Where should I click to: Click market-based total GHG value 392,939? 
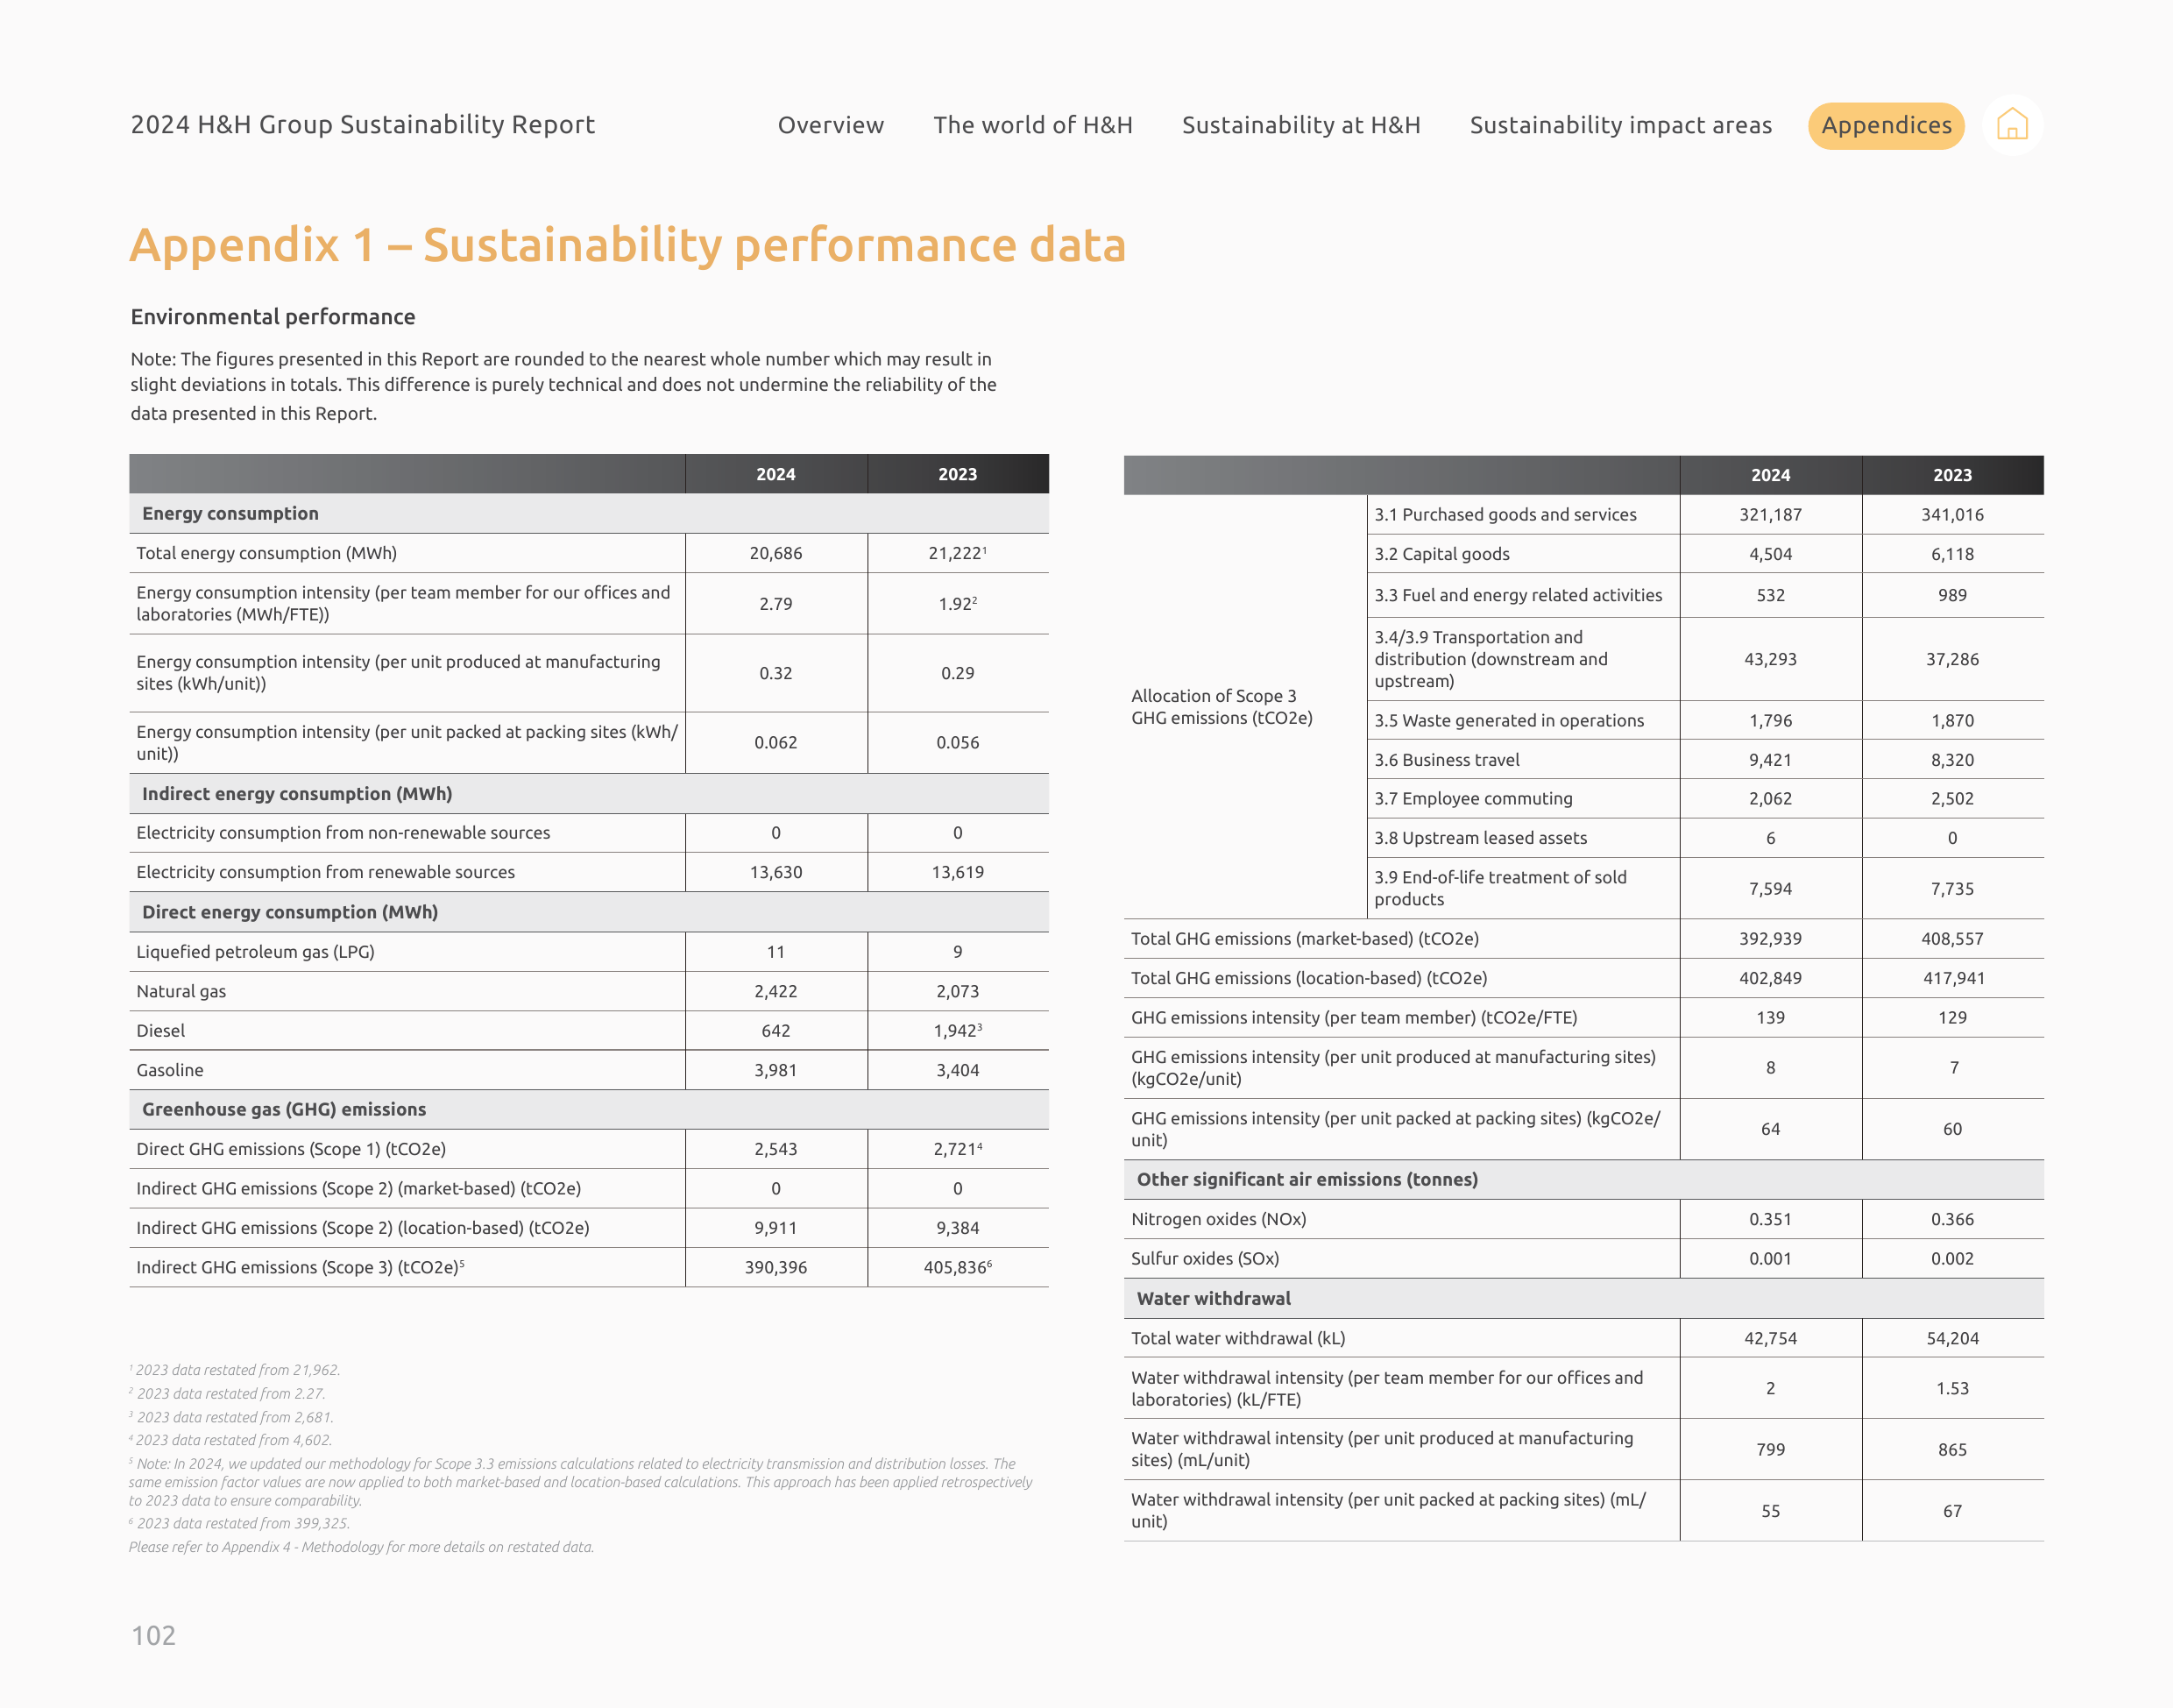[1770, 938]
